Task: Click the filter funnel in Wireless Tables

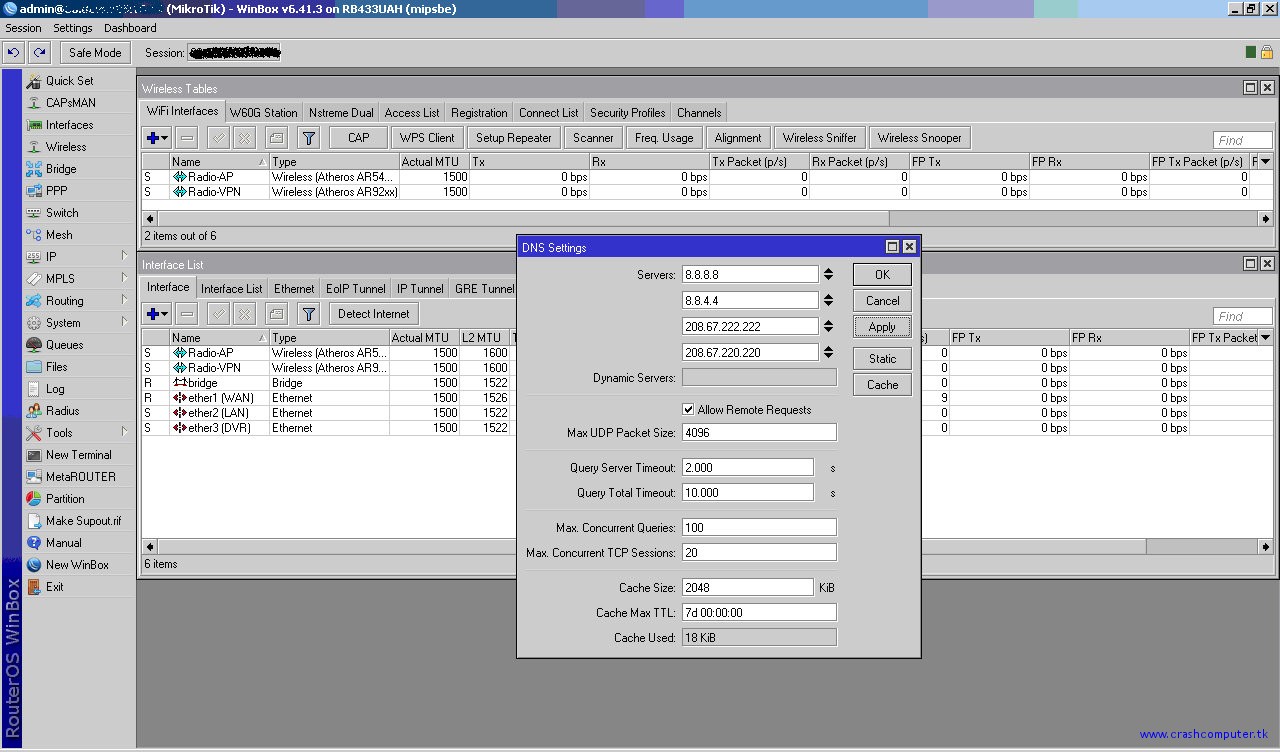Action: click(x=309, y=138)
